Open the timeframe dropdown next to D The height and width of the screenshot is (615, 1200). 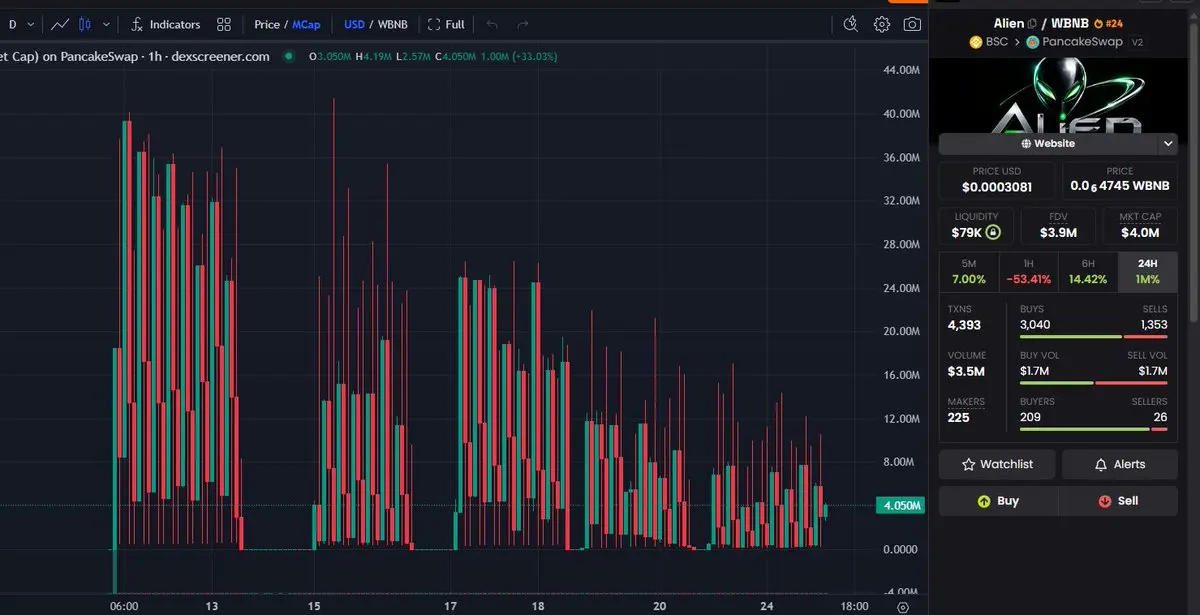31,24
